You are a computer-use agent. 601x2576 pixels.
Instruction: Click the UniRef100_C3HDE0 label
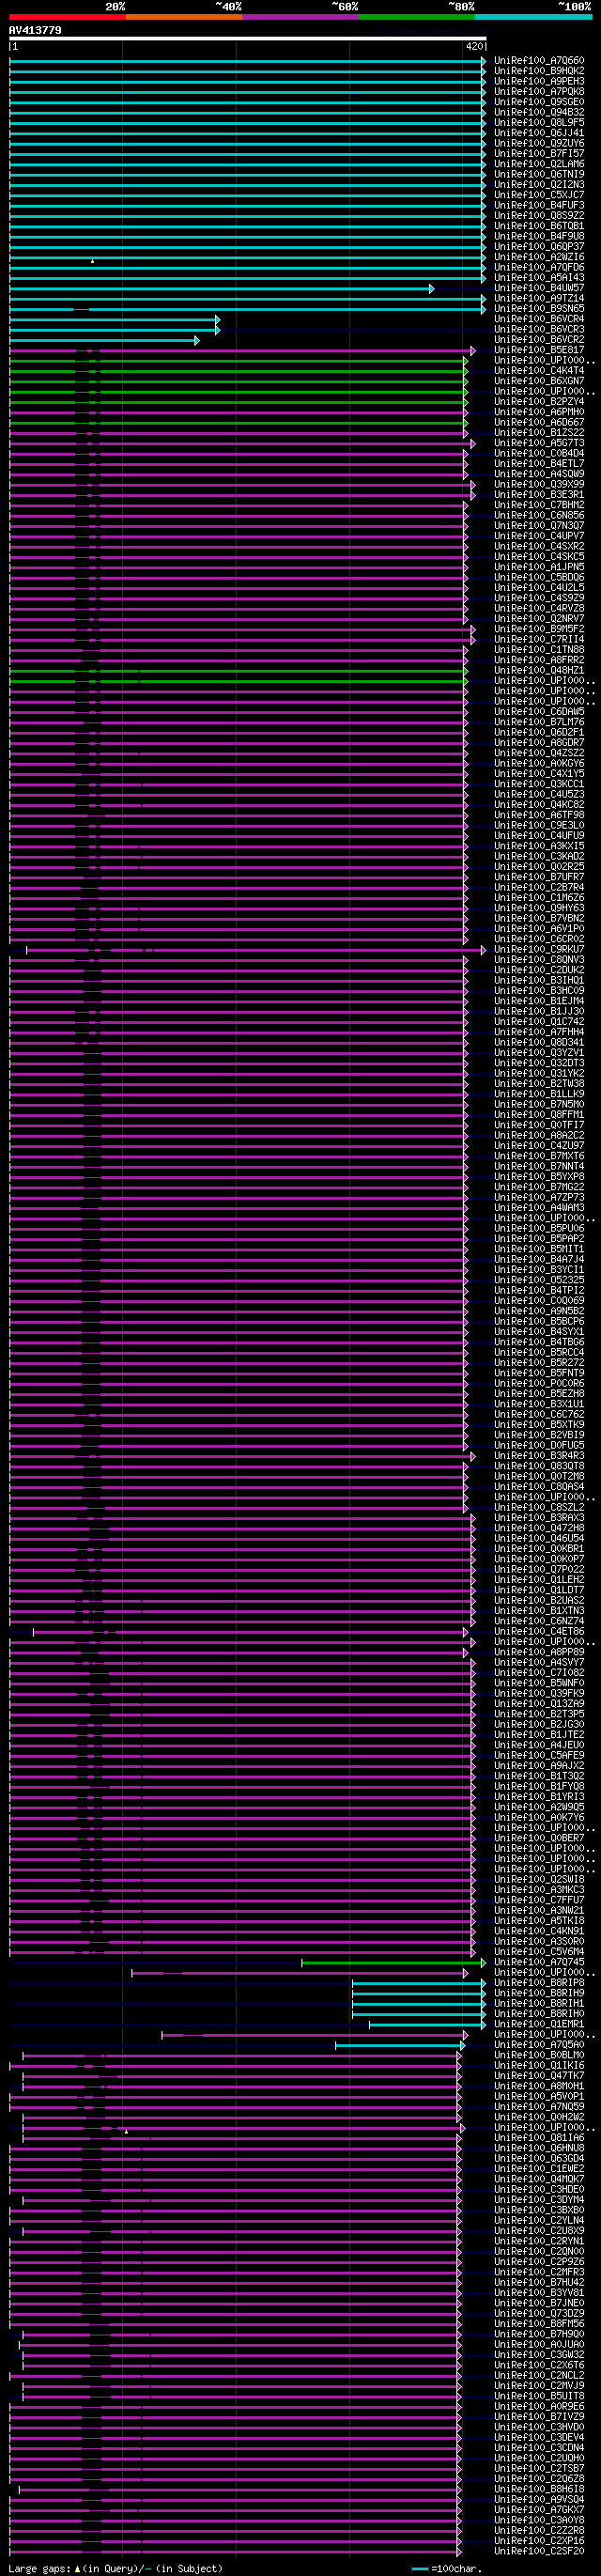539,2190
